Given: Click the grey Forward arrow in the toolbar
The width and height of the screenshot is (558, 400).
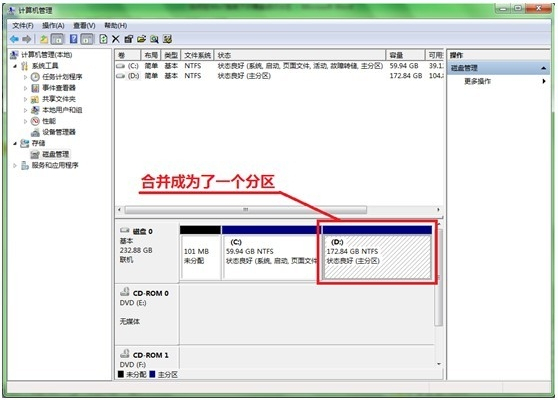Looking at the screenshot, I should click(27, 39).
